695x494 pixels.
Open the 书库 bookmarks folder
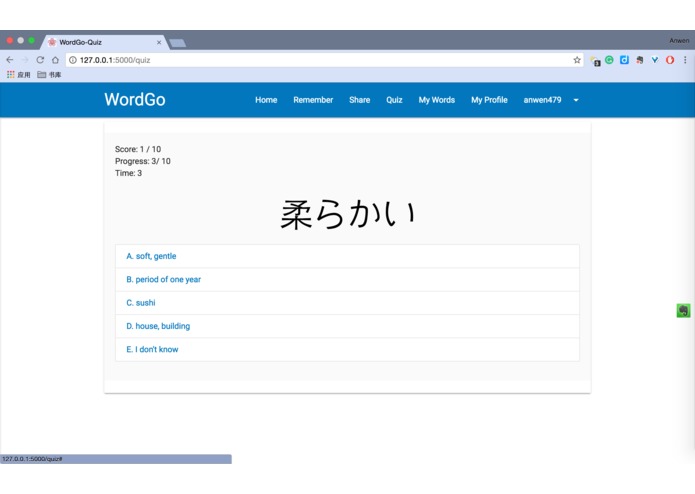(49, 74)
